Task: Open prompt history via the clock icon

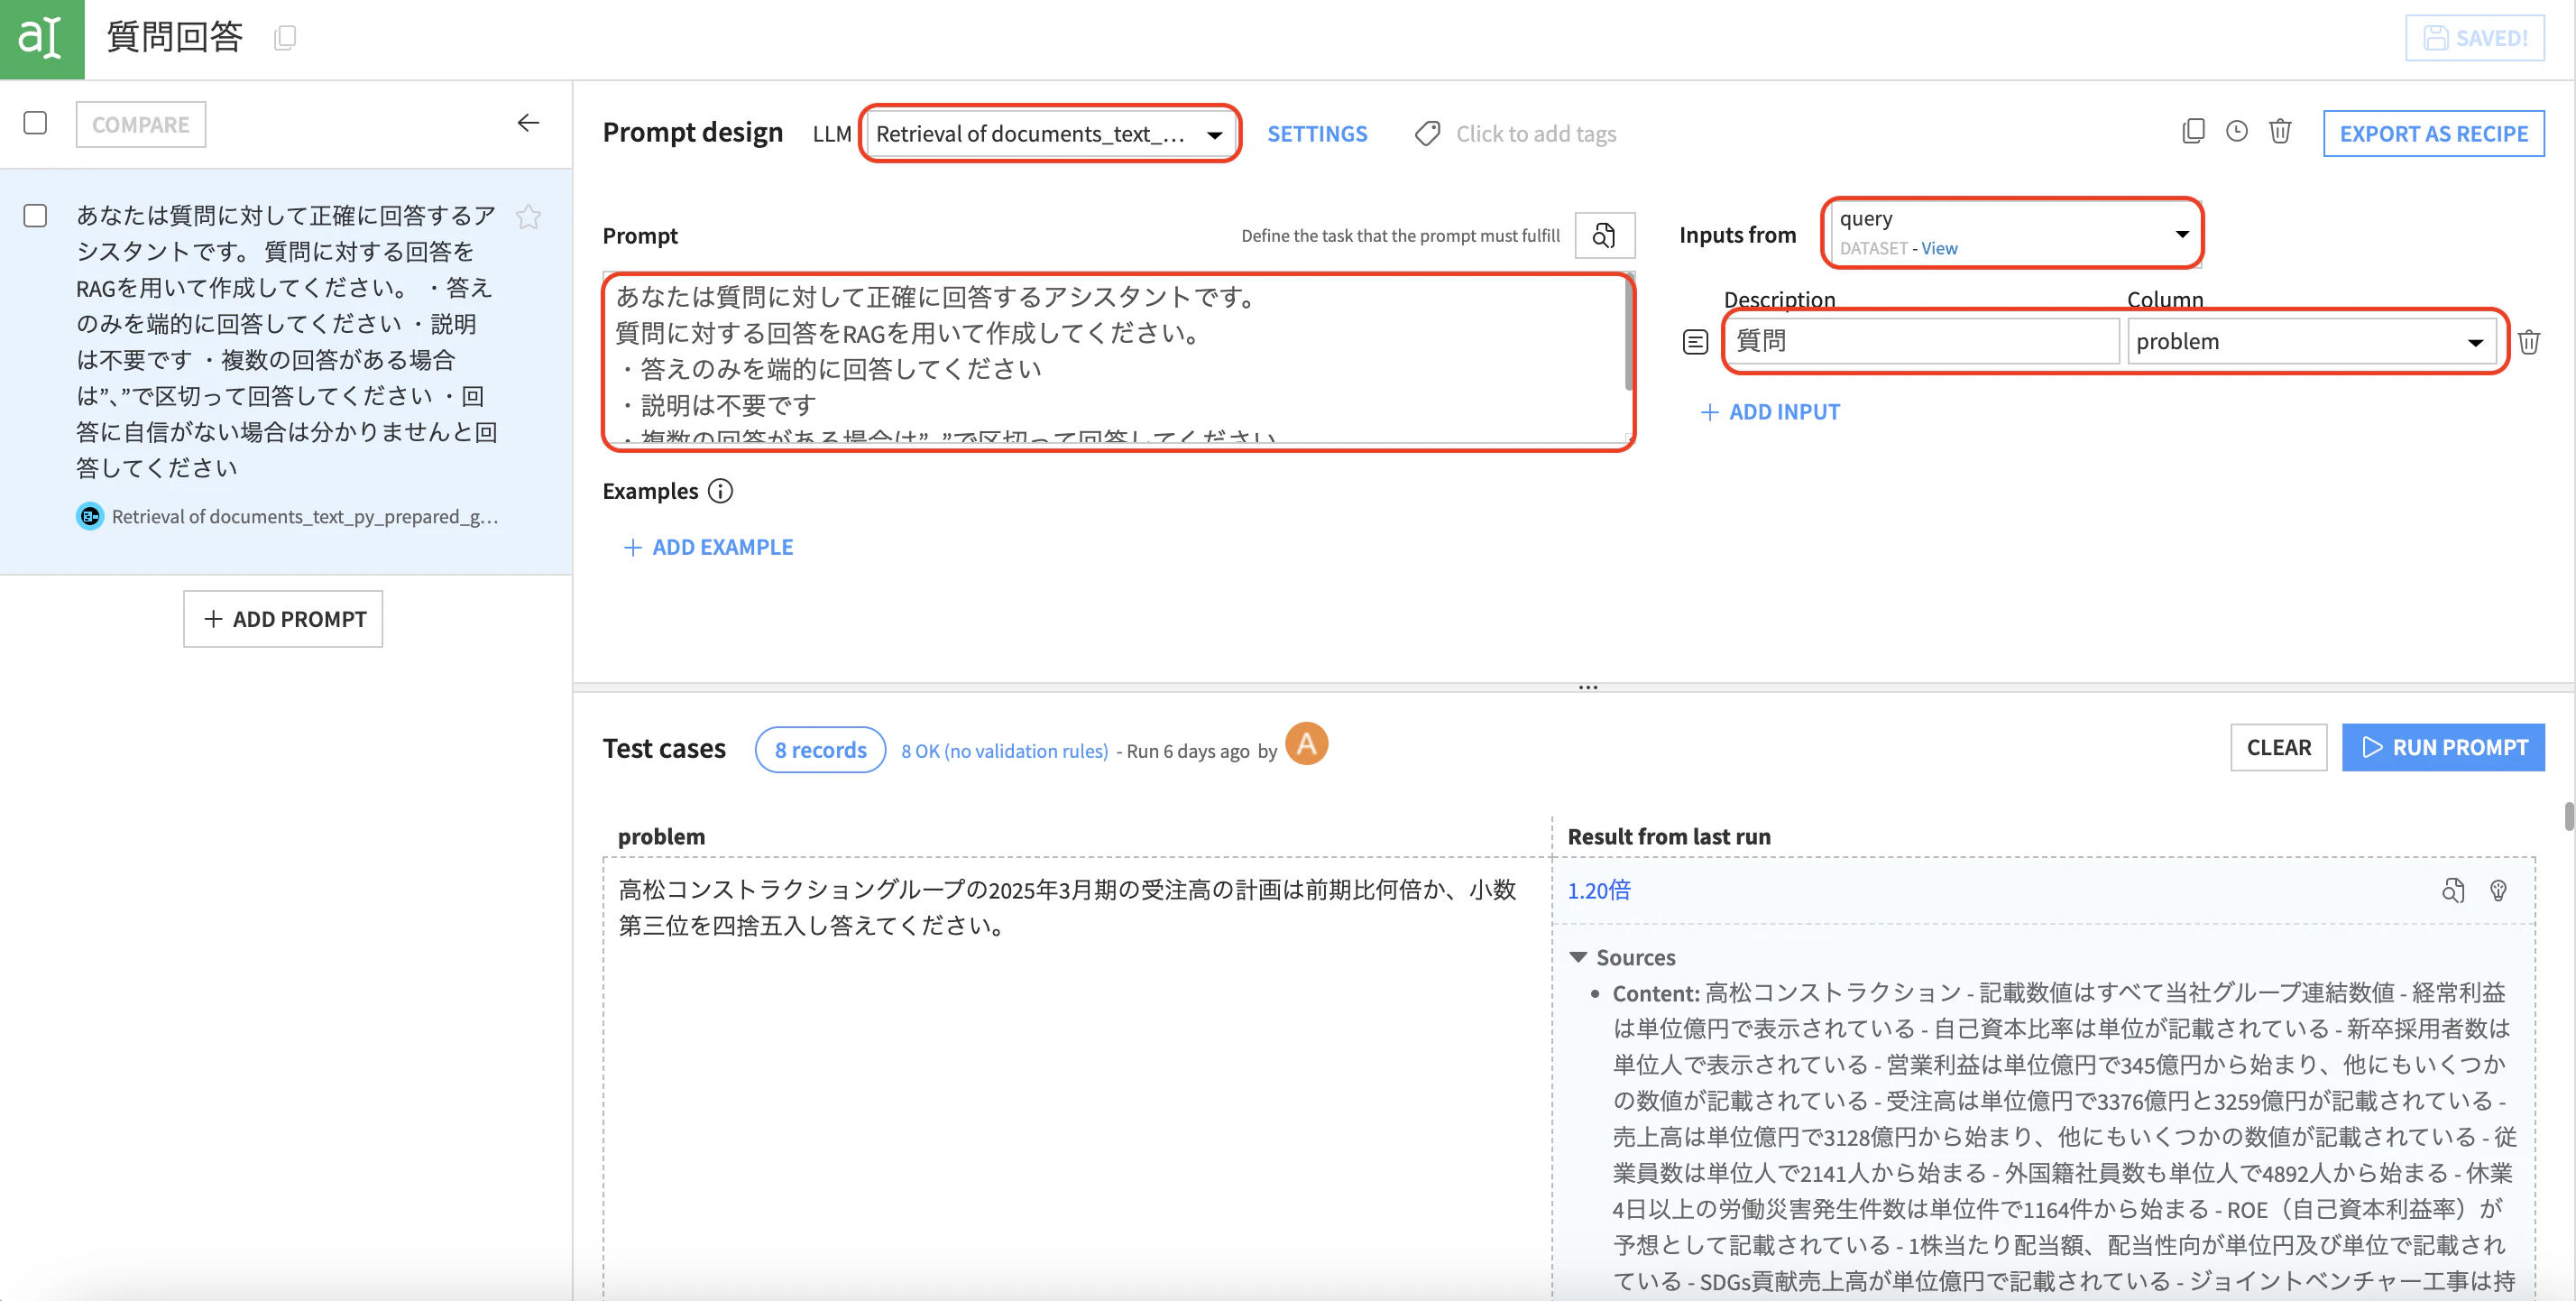Action: pos(2237,132)
